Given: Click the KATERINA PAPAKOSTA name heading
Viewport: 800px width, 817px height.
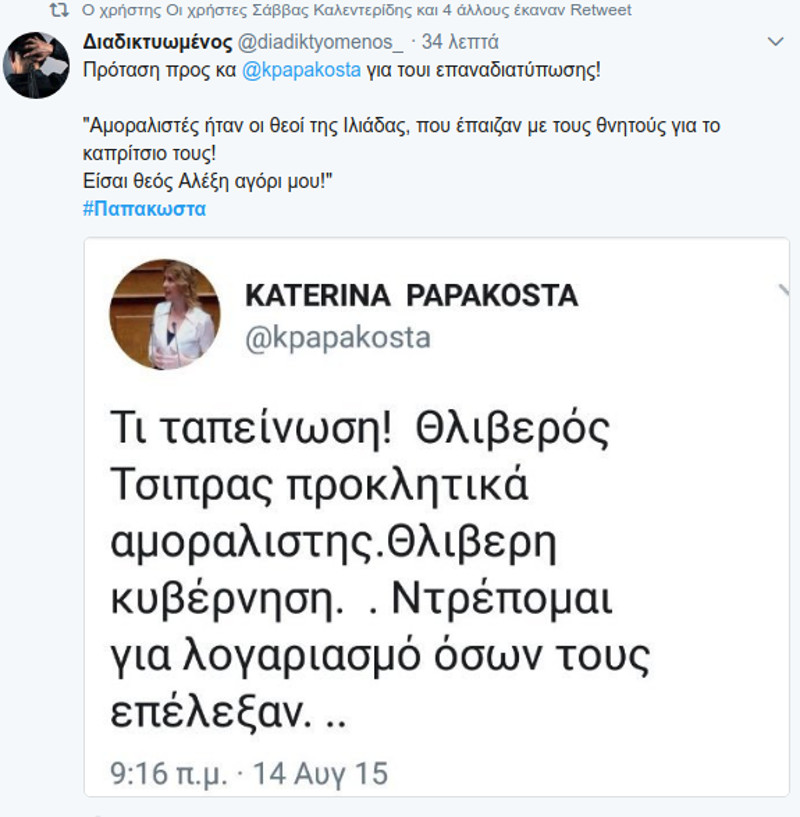Looking at the screenshot, I should [411, 296].
